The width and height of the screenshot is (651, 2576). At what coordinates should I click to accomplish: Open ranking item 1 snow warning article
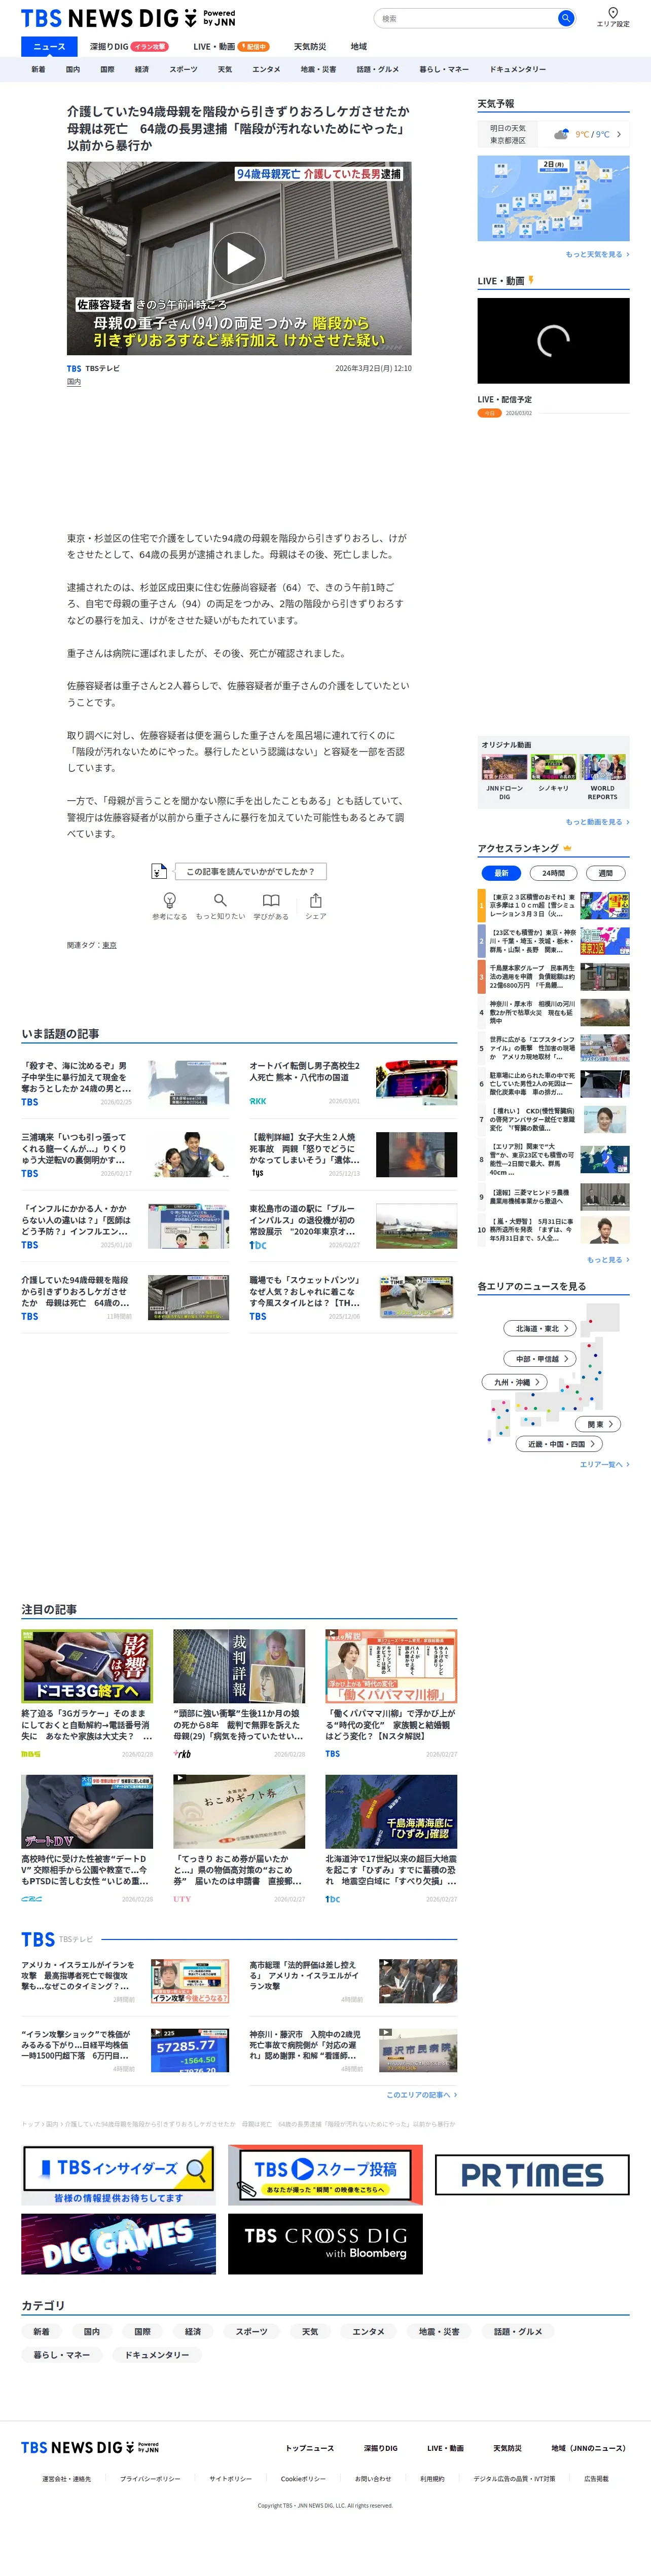pos(554,906)
